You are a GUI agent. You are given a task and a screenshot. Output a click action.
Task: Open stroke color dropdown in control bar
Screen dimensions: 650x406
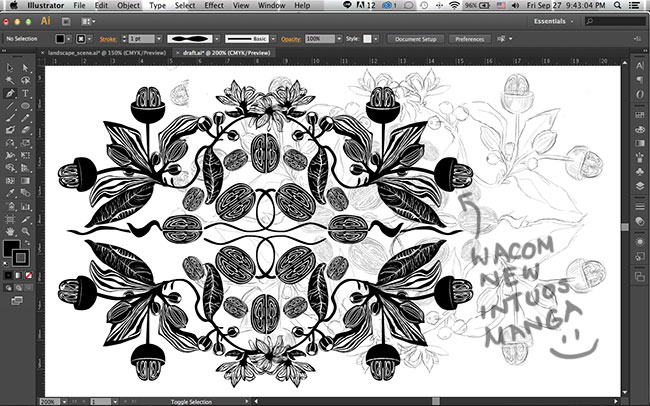(89, 39)
